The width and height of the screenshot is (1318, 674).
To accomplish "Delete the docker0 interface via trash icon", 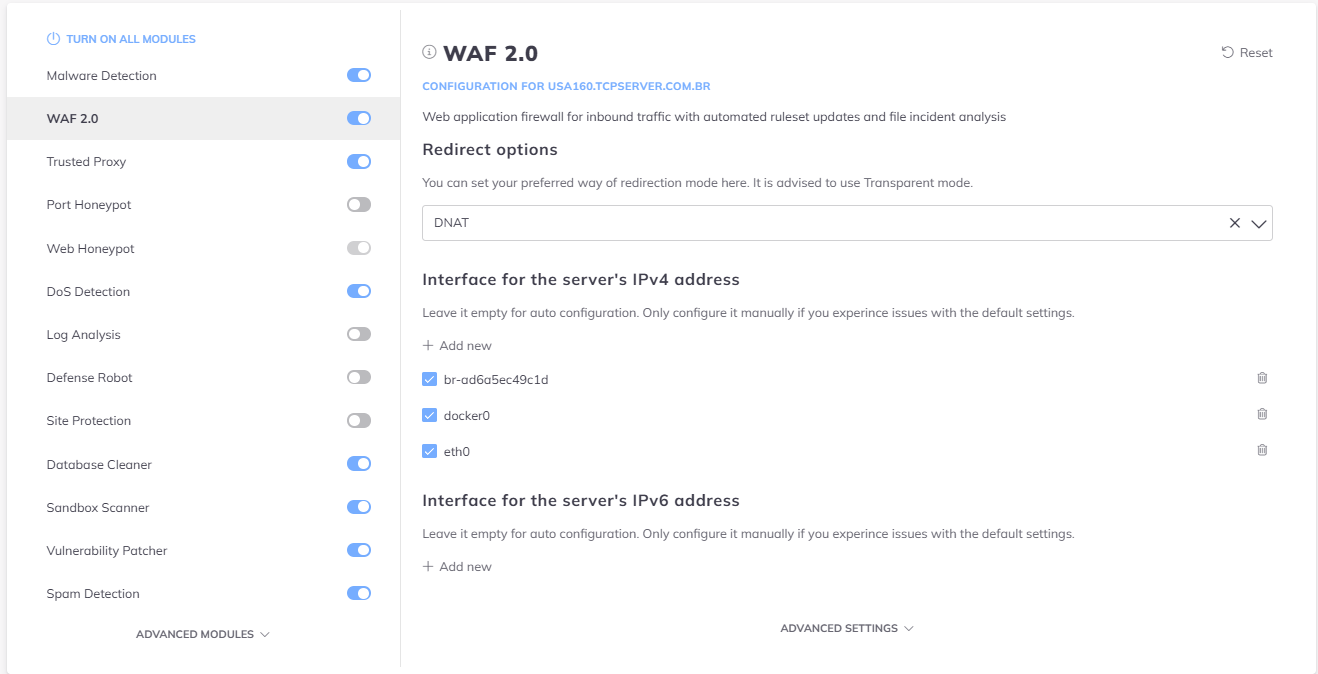I will click(x=1262, y=414).
